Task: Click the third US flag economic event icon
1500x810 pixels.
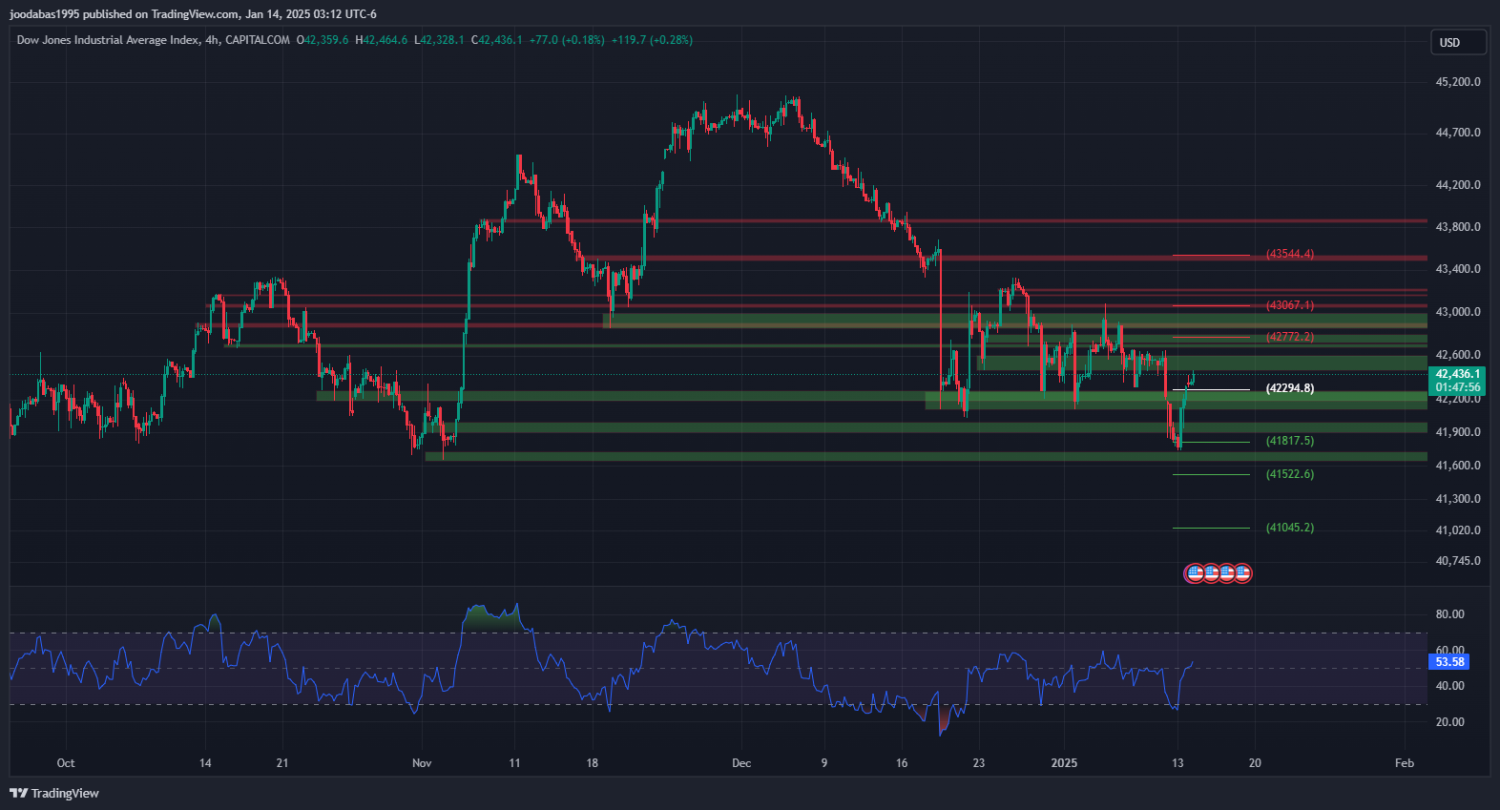Action: coord(1226,573)
